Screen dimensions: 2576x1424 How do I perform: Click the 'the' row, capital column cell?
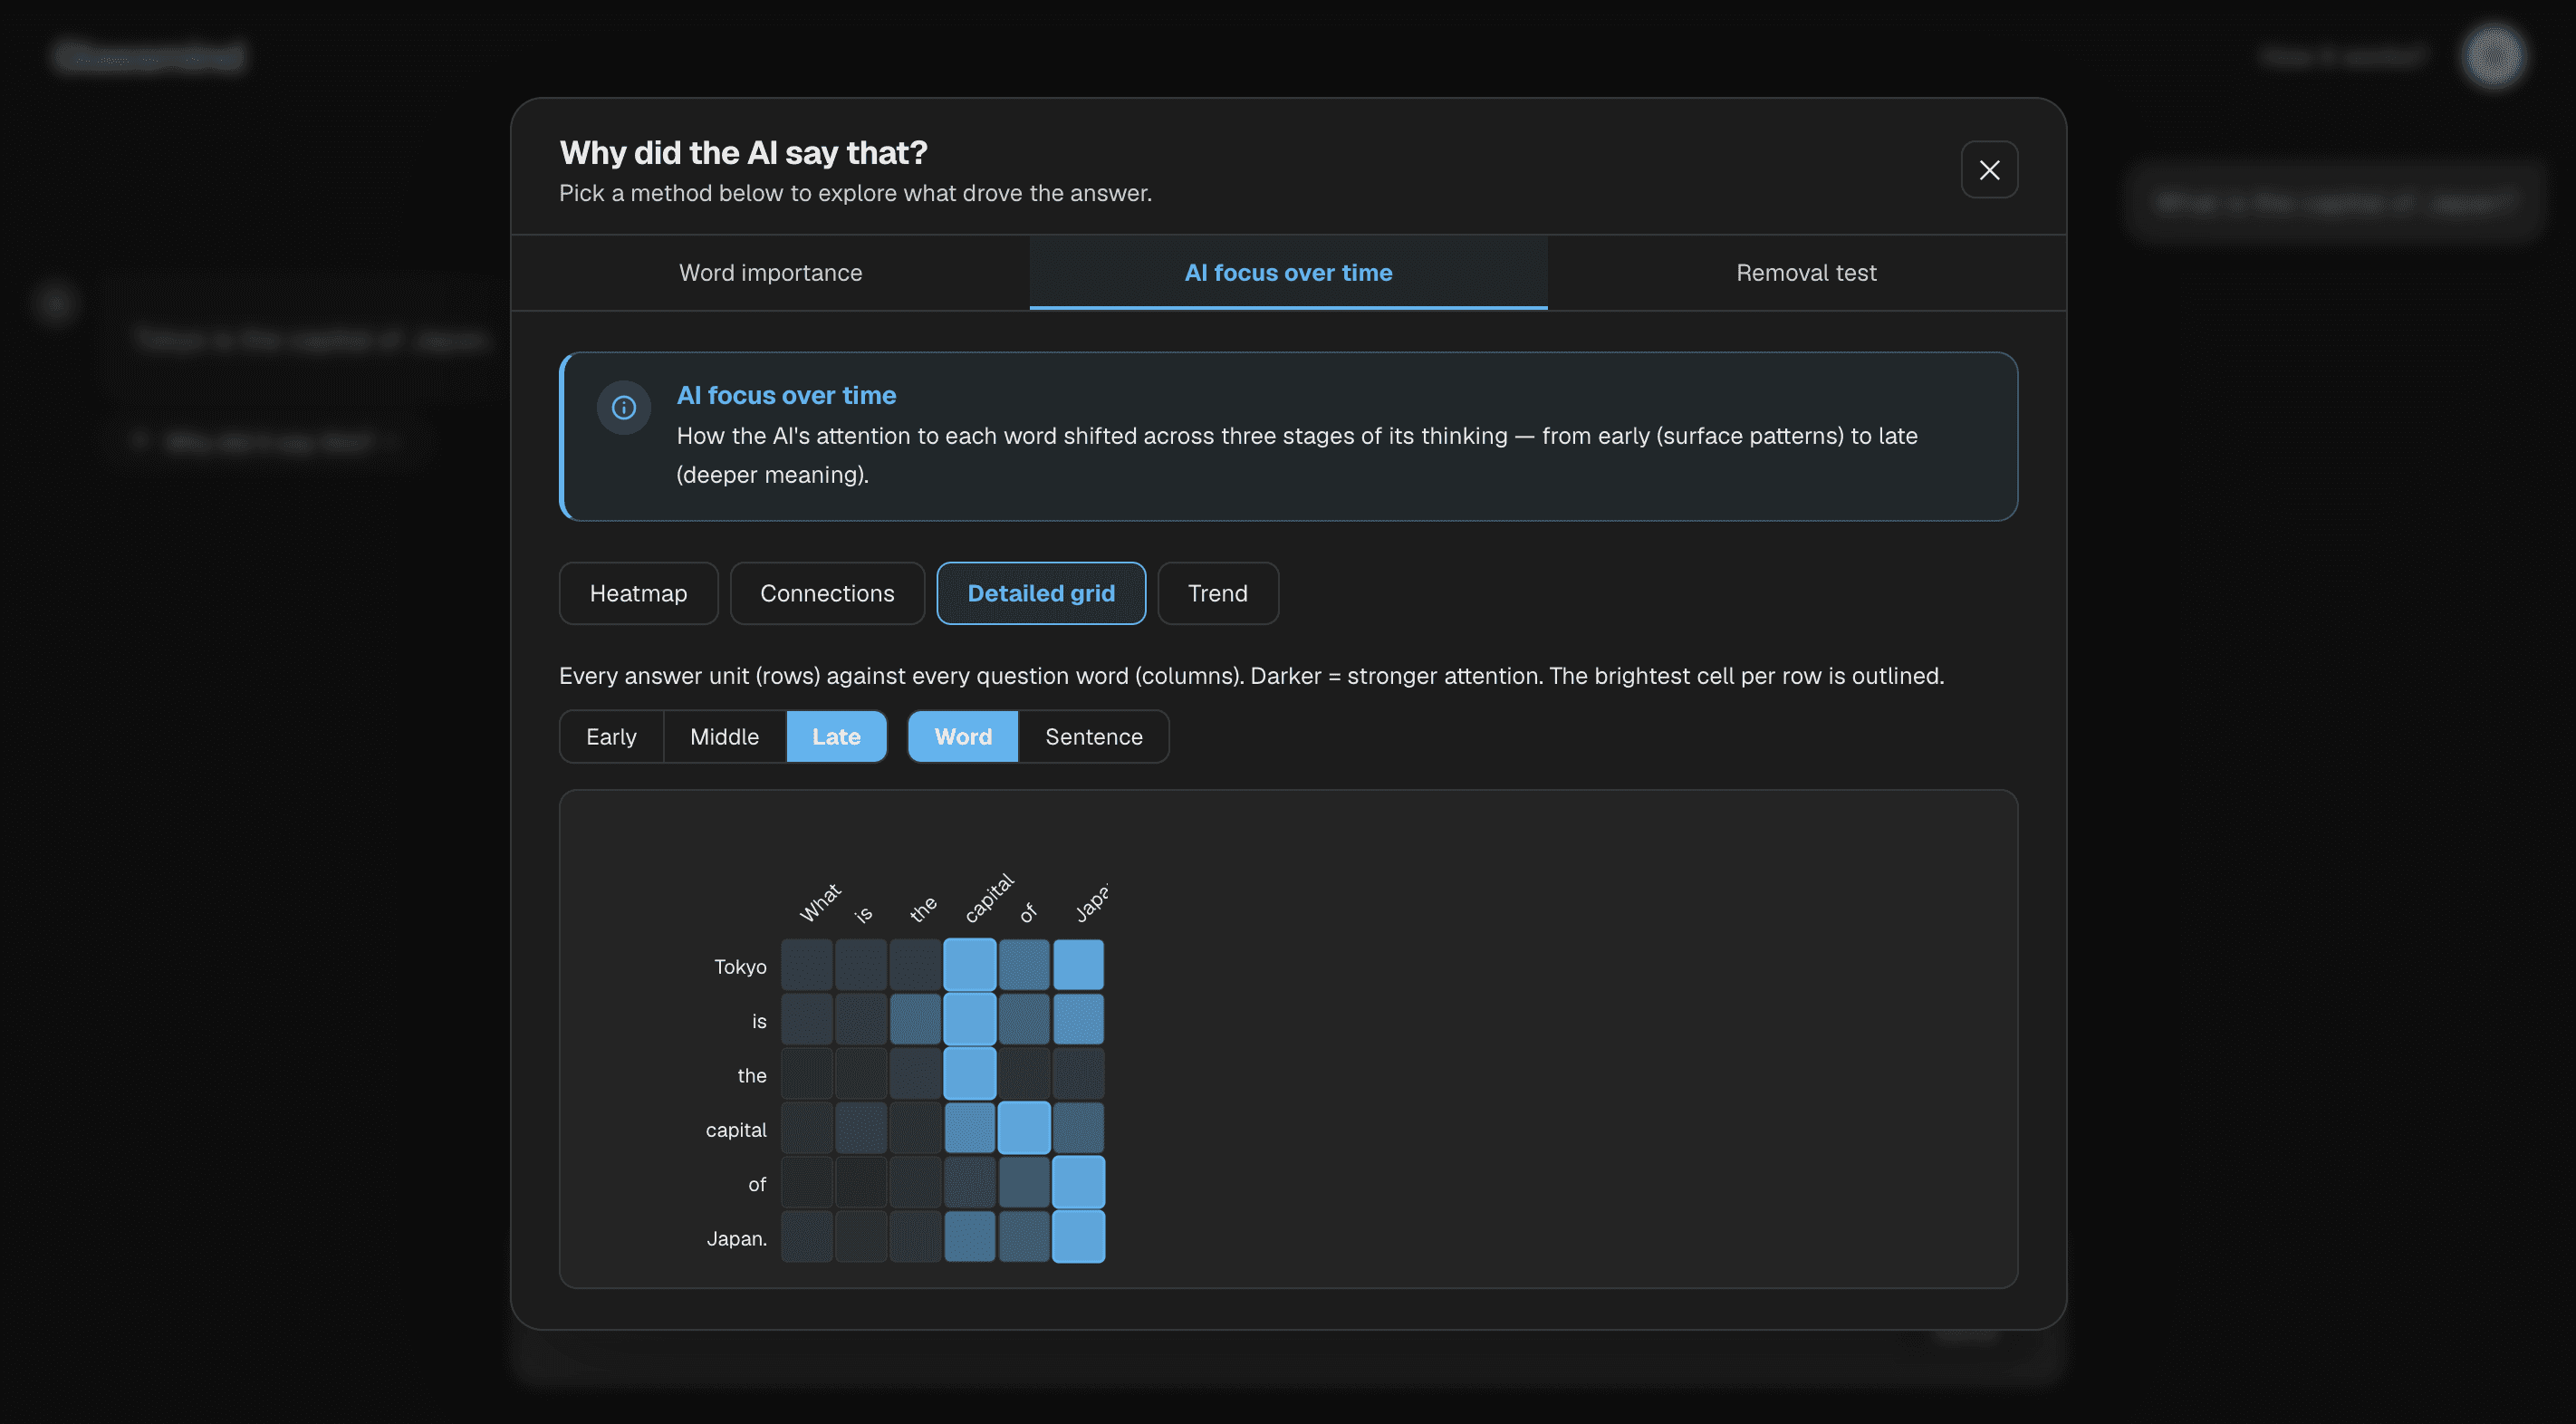click(x=969, y=1074)
